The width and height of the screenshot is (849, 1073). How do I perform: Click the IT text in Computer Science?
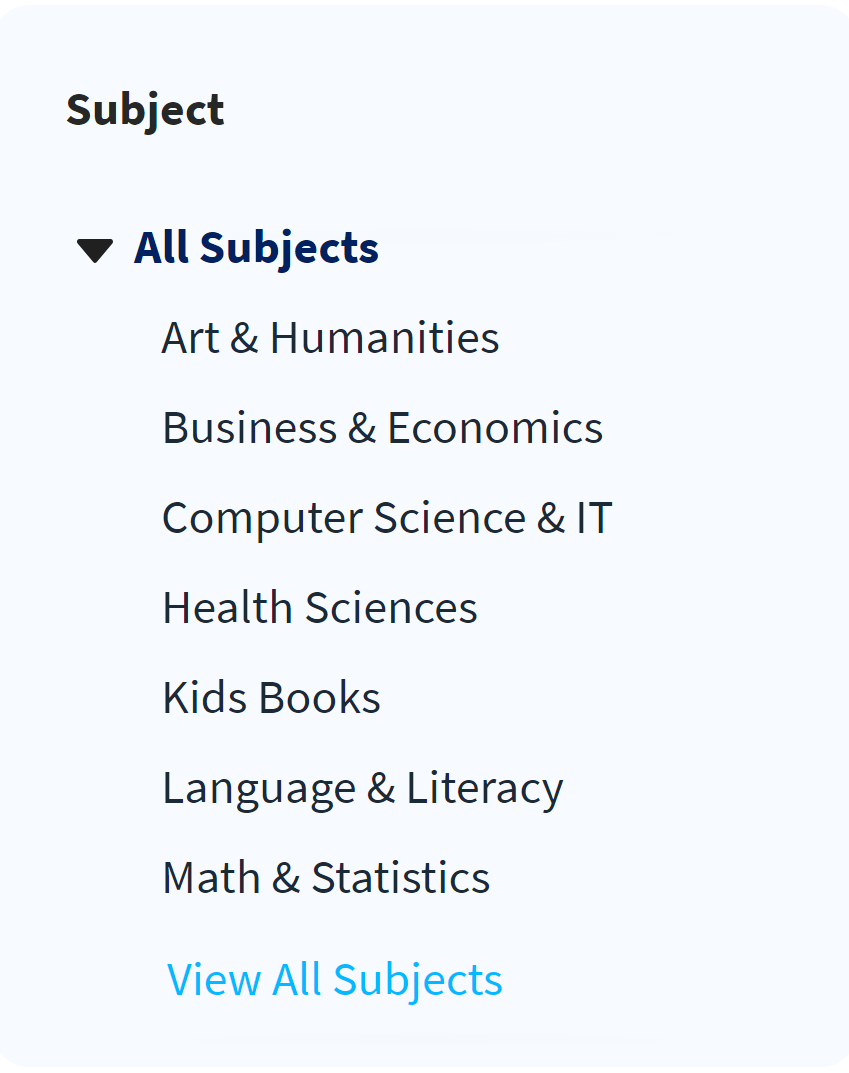[592, 518]
